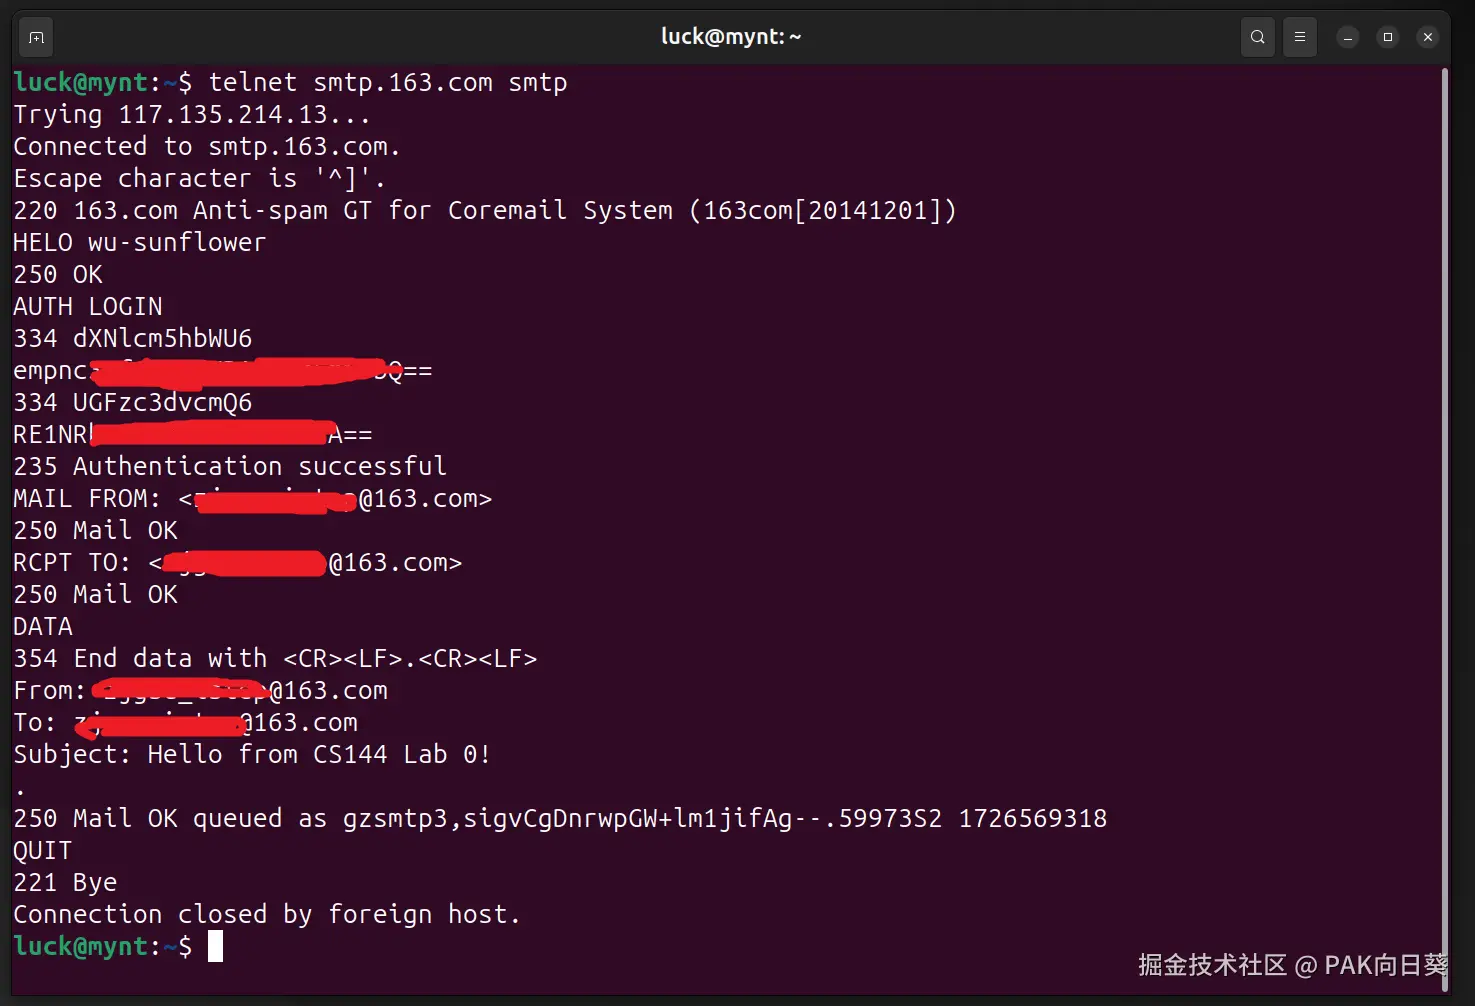Click the Subject: Hello from CS144 line
Screen dimensions: 1475x1006
coord(252,754)
